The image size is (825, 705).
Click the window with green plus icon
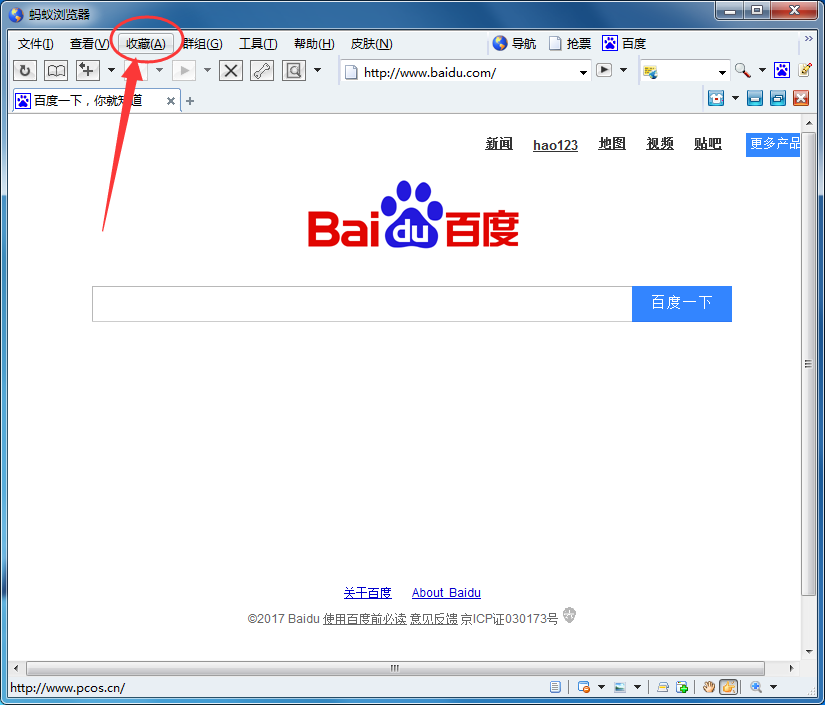tap(682, 687)
